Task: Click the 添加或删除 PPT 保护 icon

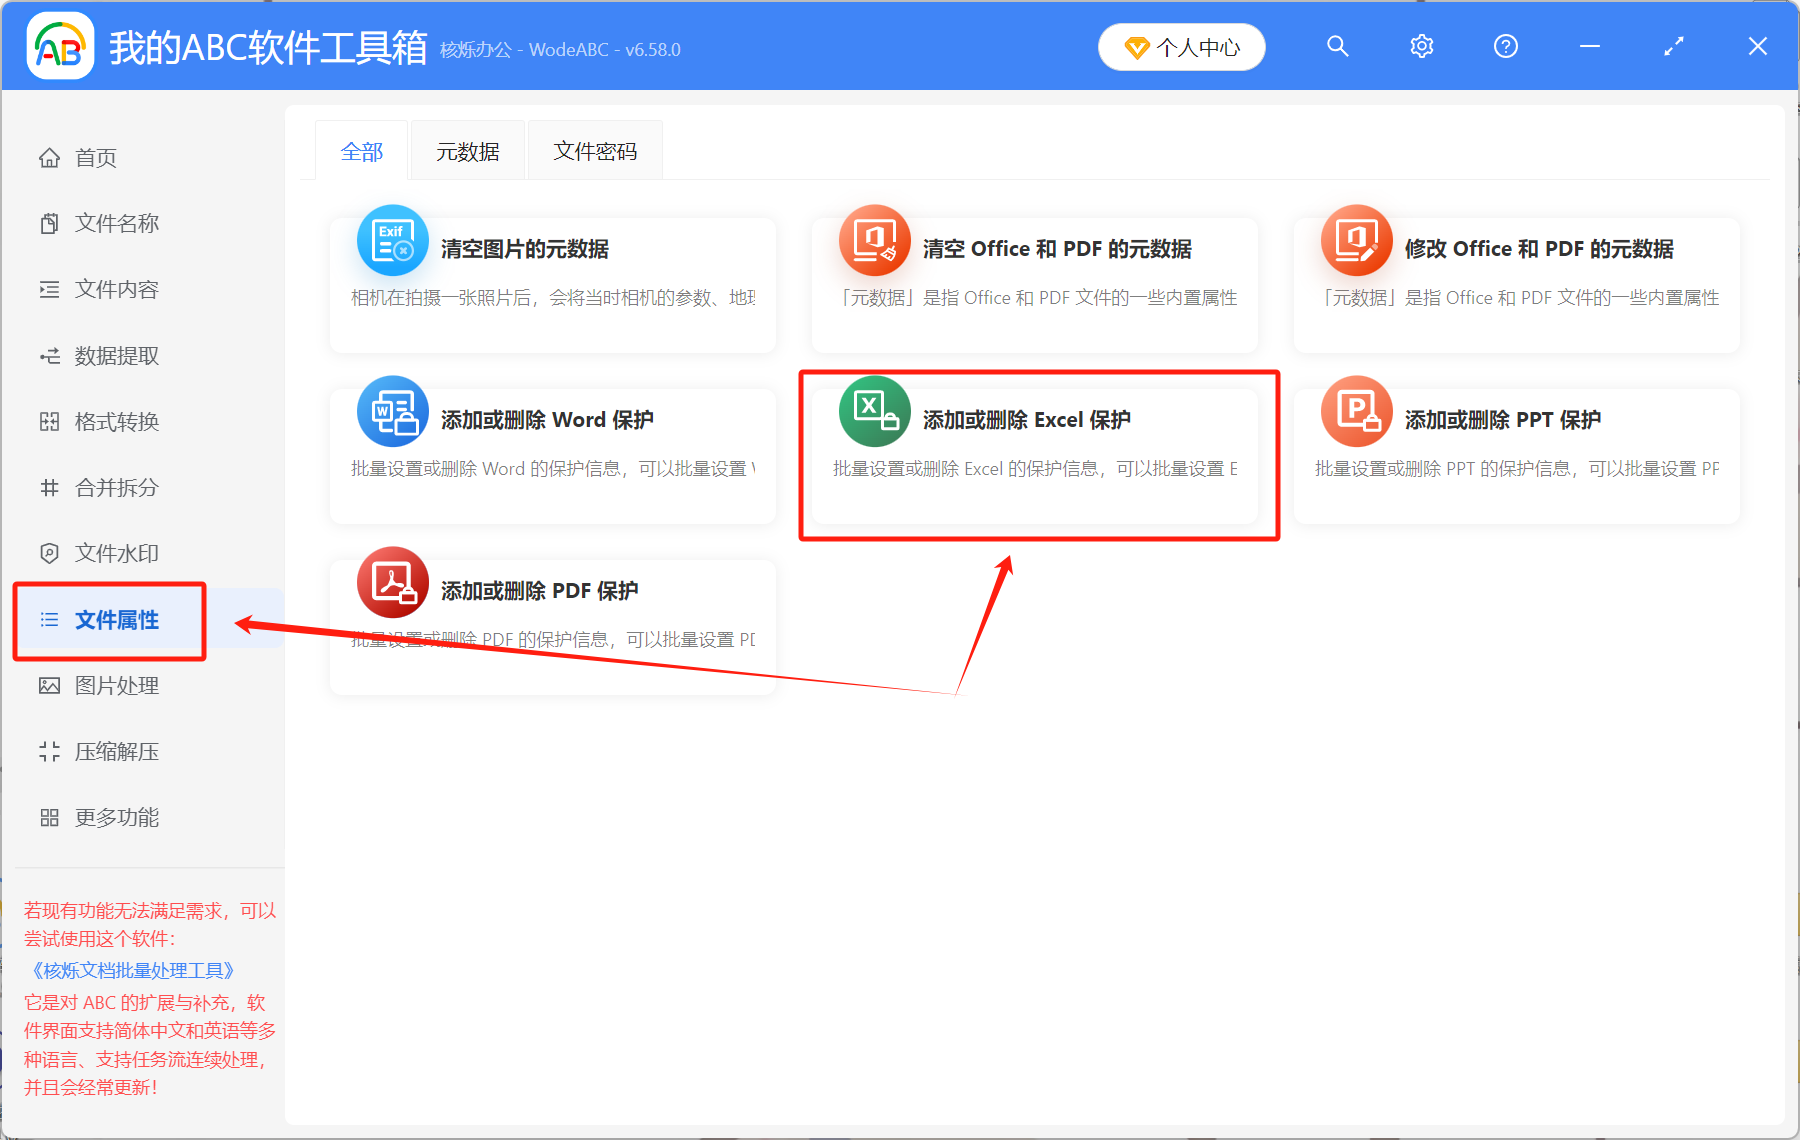Action: [1356, 411]
